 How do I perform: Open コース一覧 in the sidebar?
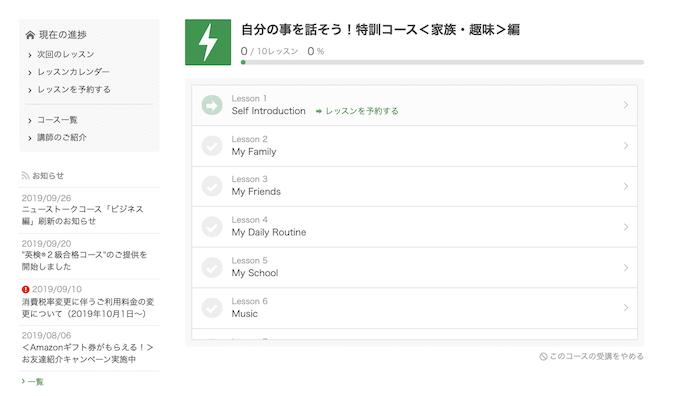click(57, 120)
